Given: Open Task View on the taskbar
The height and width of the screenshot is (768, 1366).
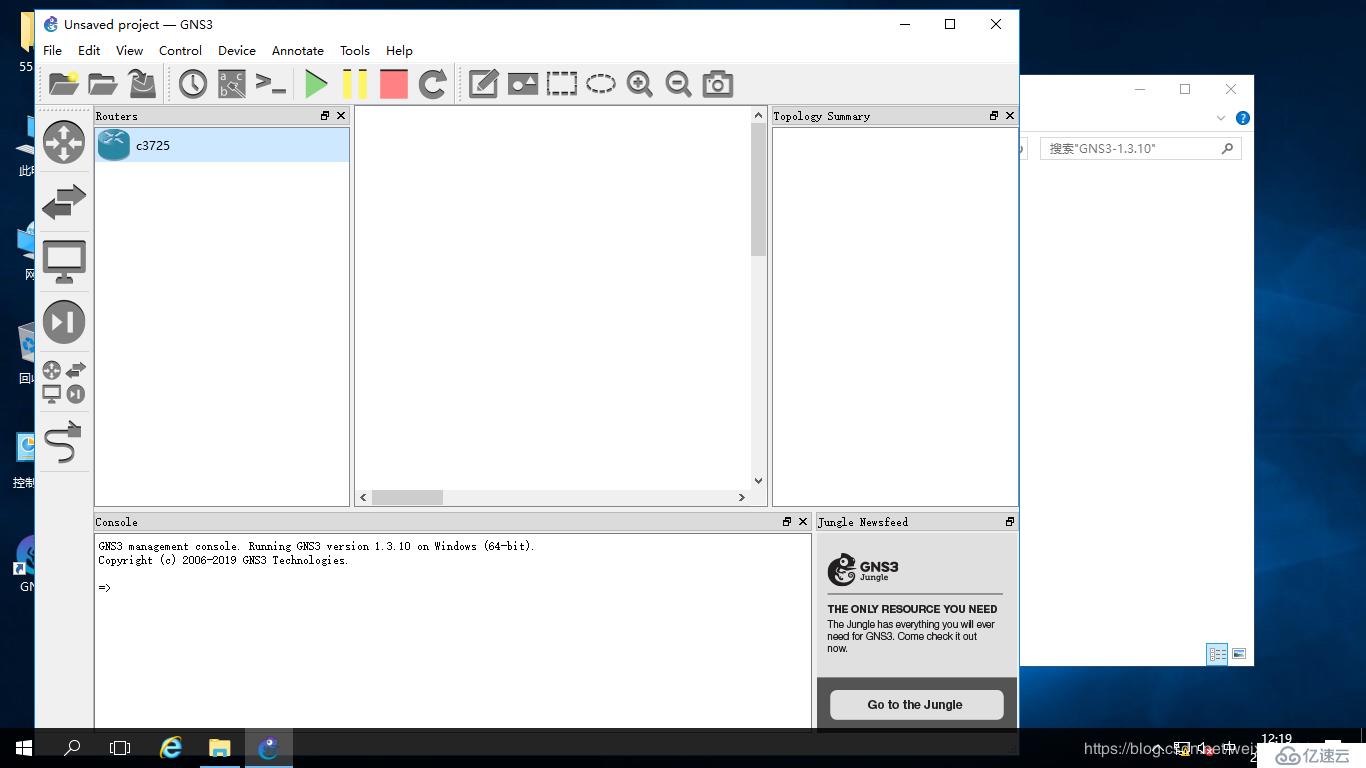Looking at the screenshot, I should (x=120, y=747).
